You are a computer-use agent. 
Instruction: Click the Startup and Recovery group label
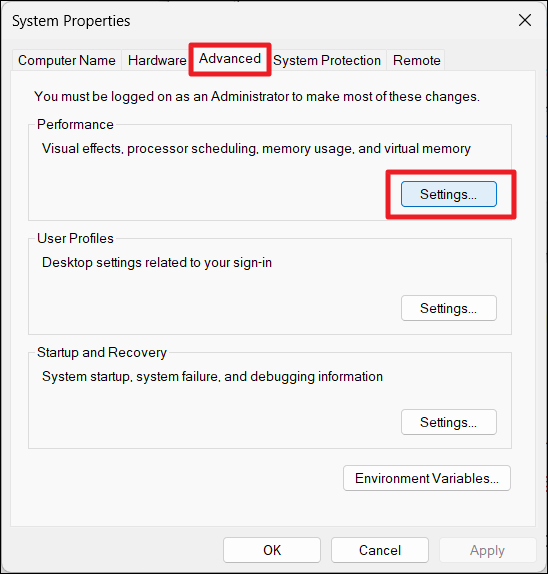tap(102, 353)
